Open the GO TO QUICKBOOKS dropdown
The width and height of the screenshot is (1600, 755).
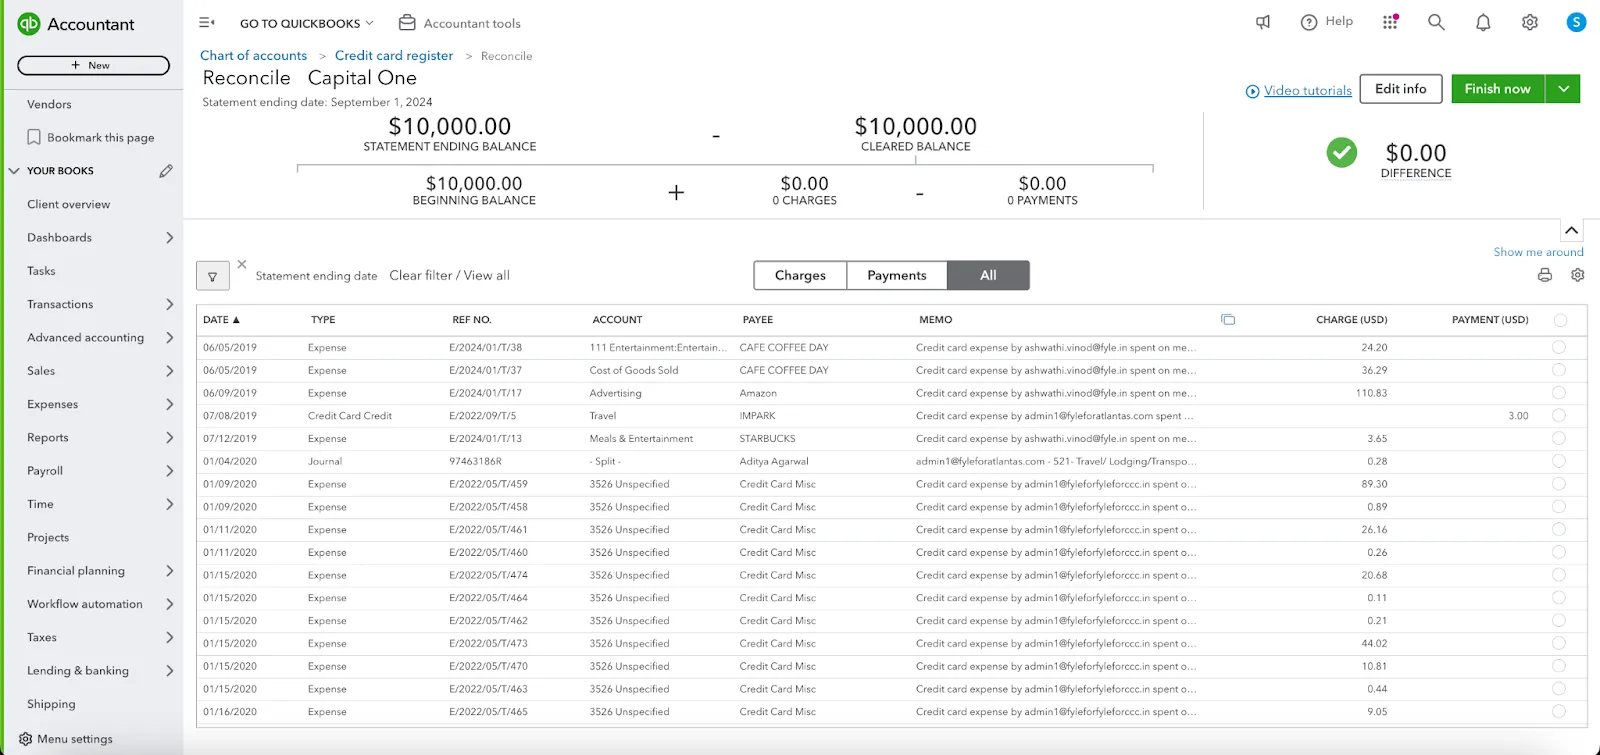306,23
